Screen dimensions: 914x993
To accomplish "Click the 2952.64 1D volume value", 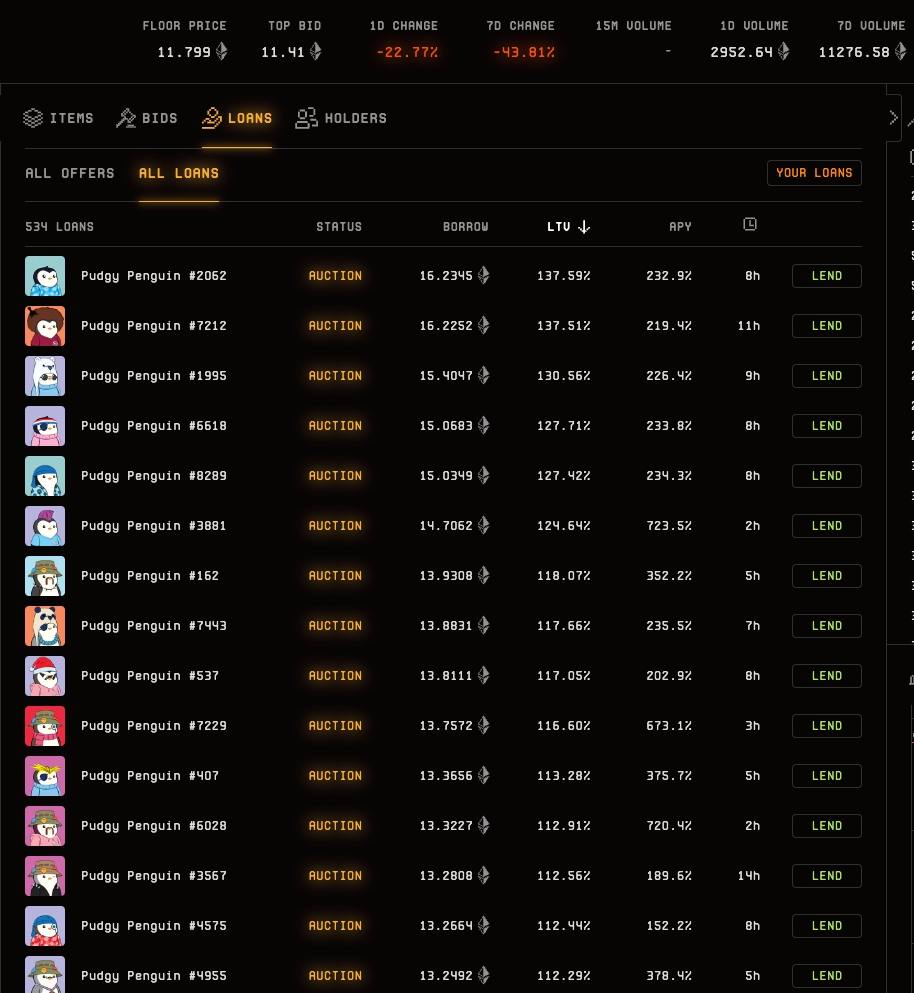I will click(x=742, y=52).
